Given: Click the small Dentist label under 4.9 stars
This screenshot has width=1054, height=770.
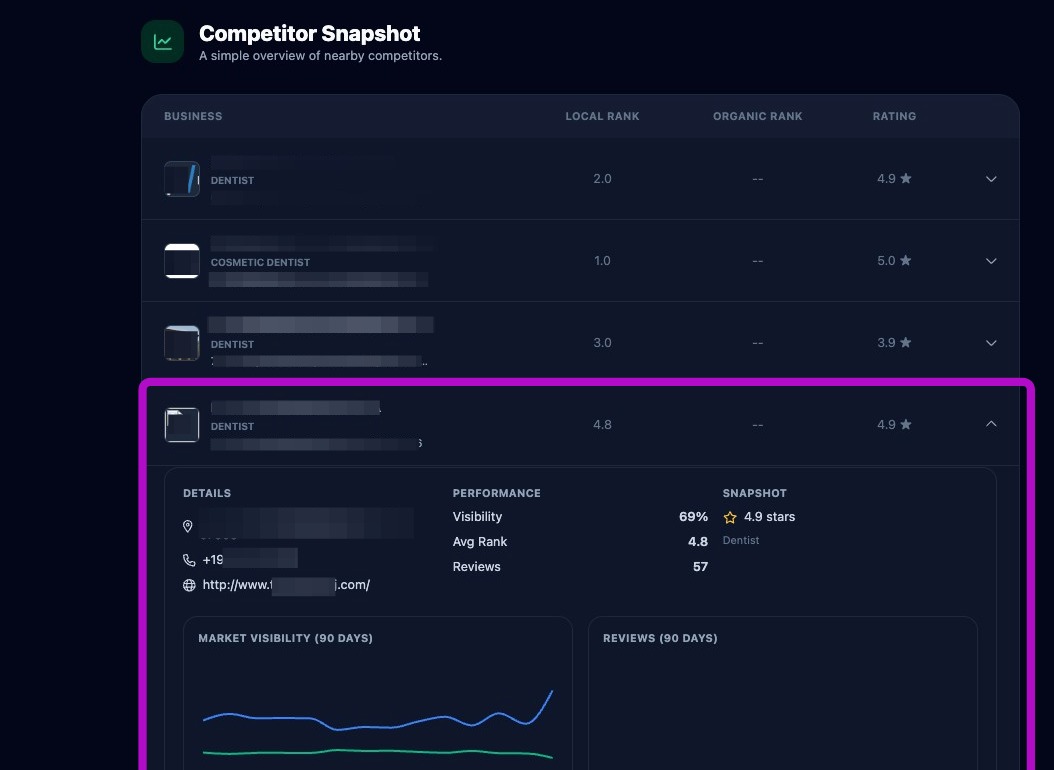Looking at the screenshot, I should click(741, 540).
